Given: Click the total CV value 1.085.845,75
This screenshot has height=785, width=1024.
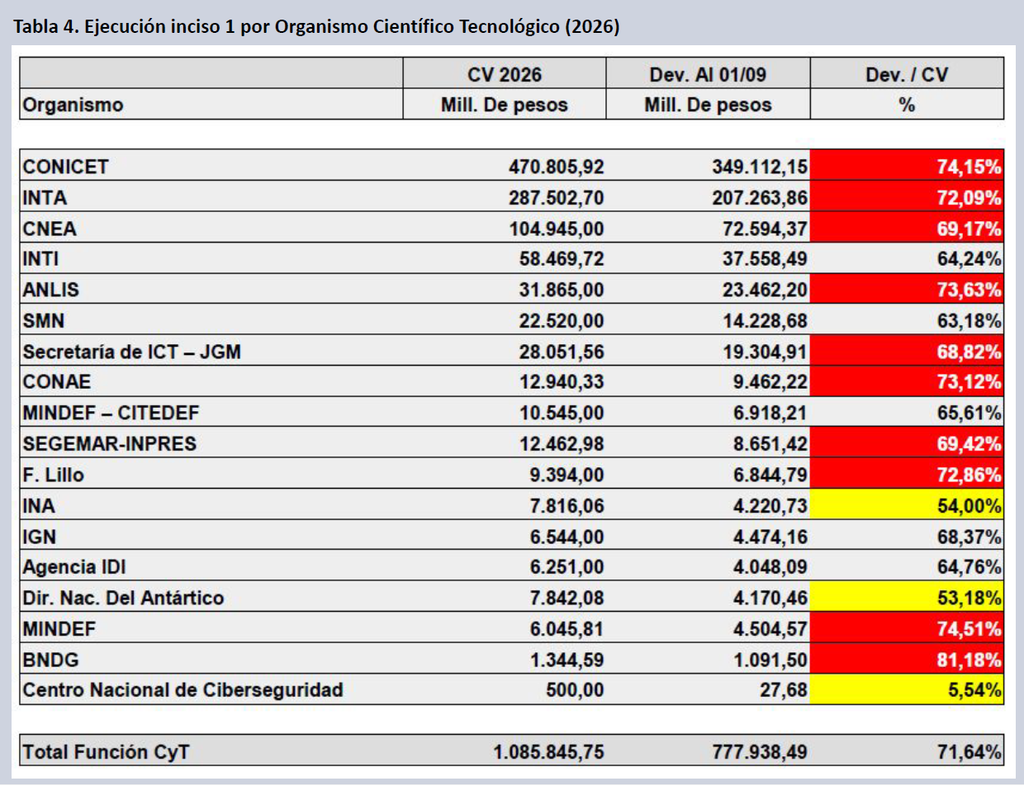Looking at the screenshot, I should [549, 752].
